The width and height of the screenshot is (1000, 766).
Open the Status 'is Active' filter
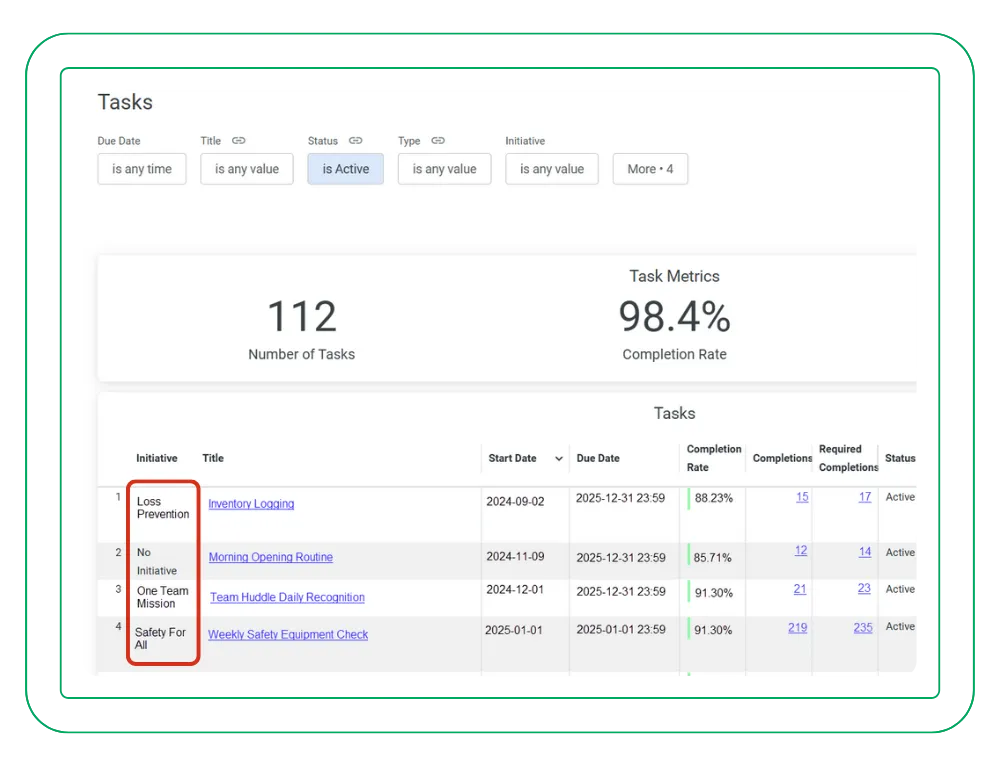pos(346,169)
